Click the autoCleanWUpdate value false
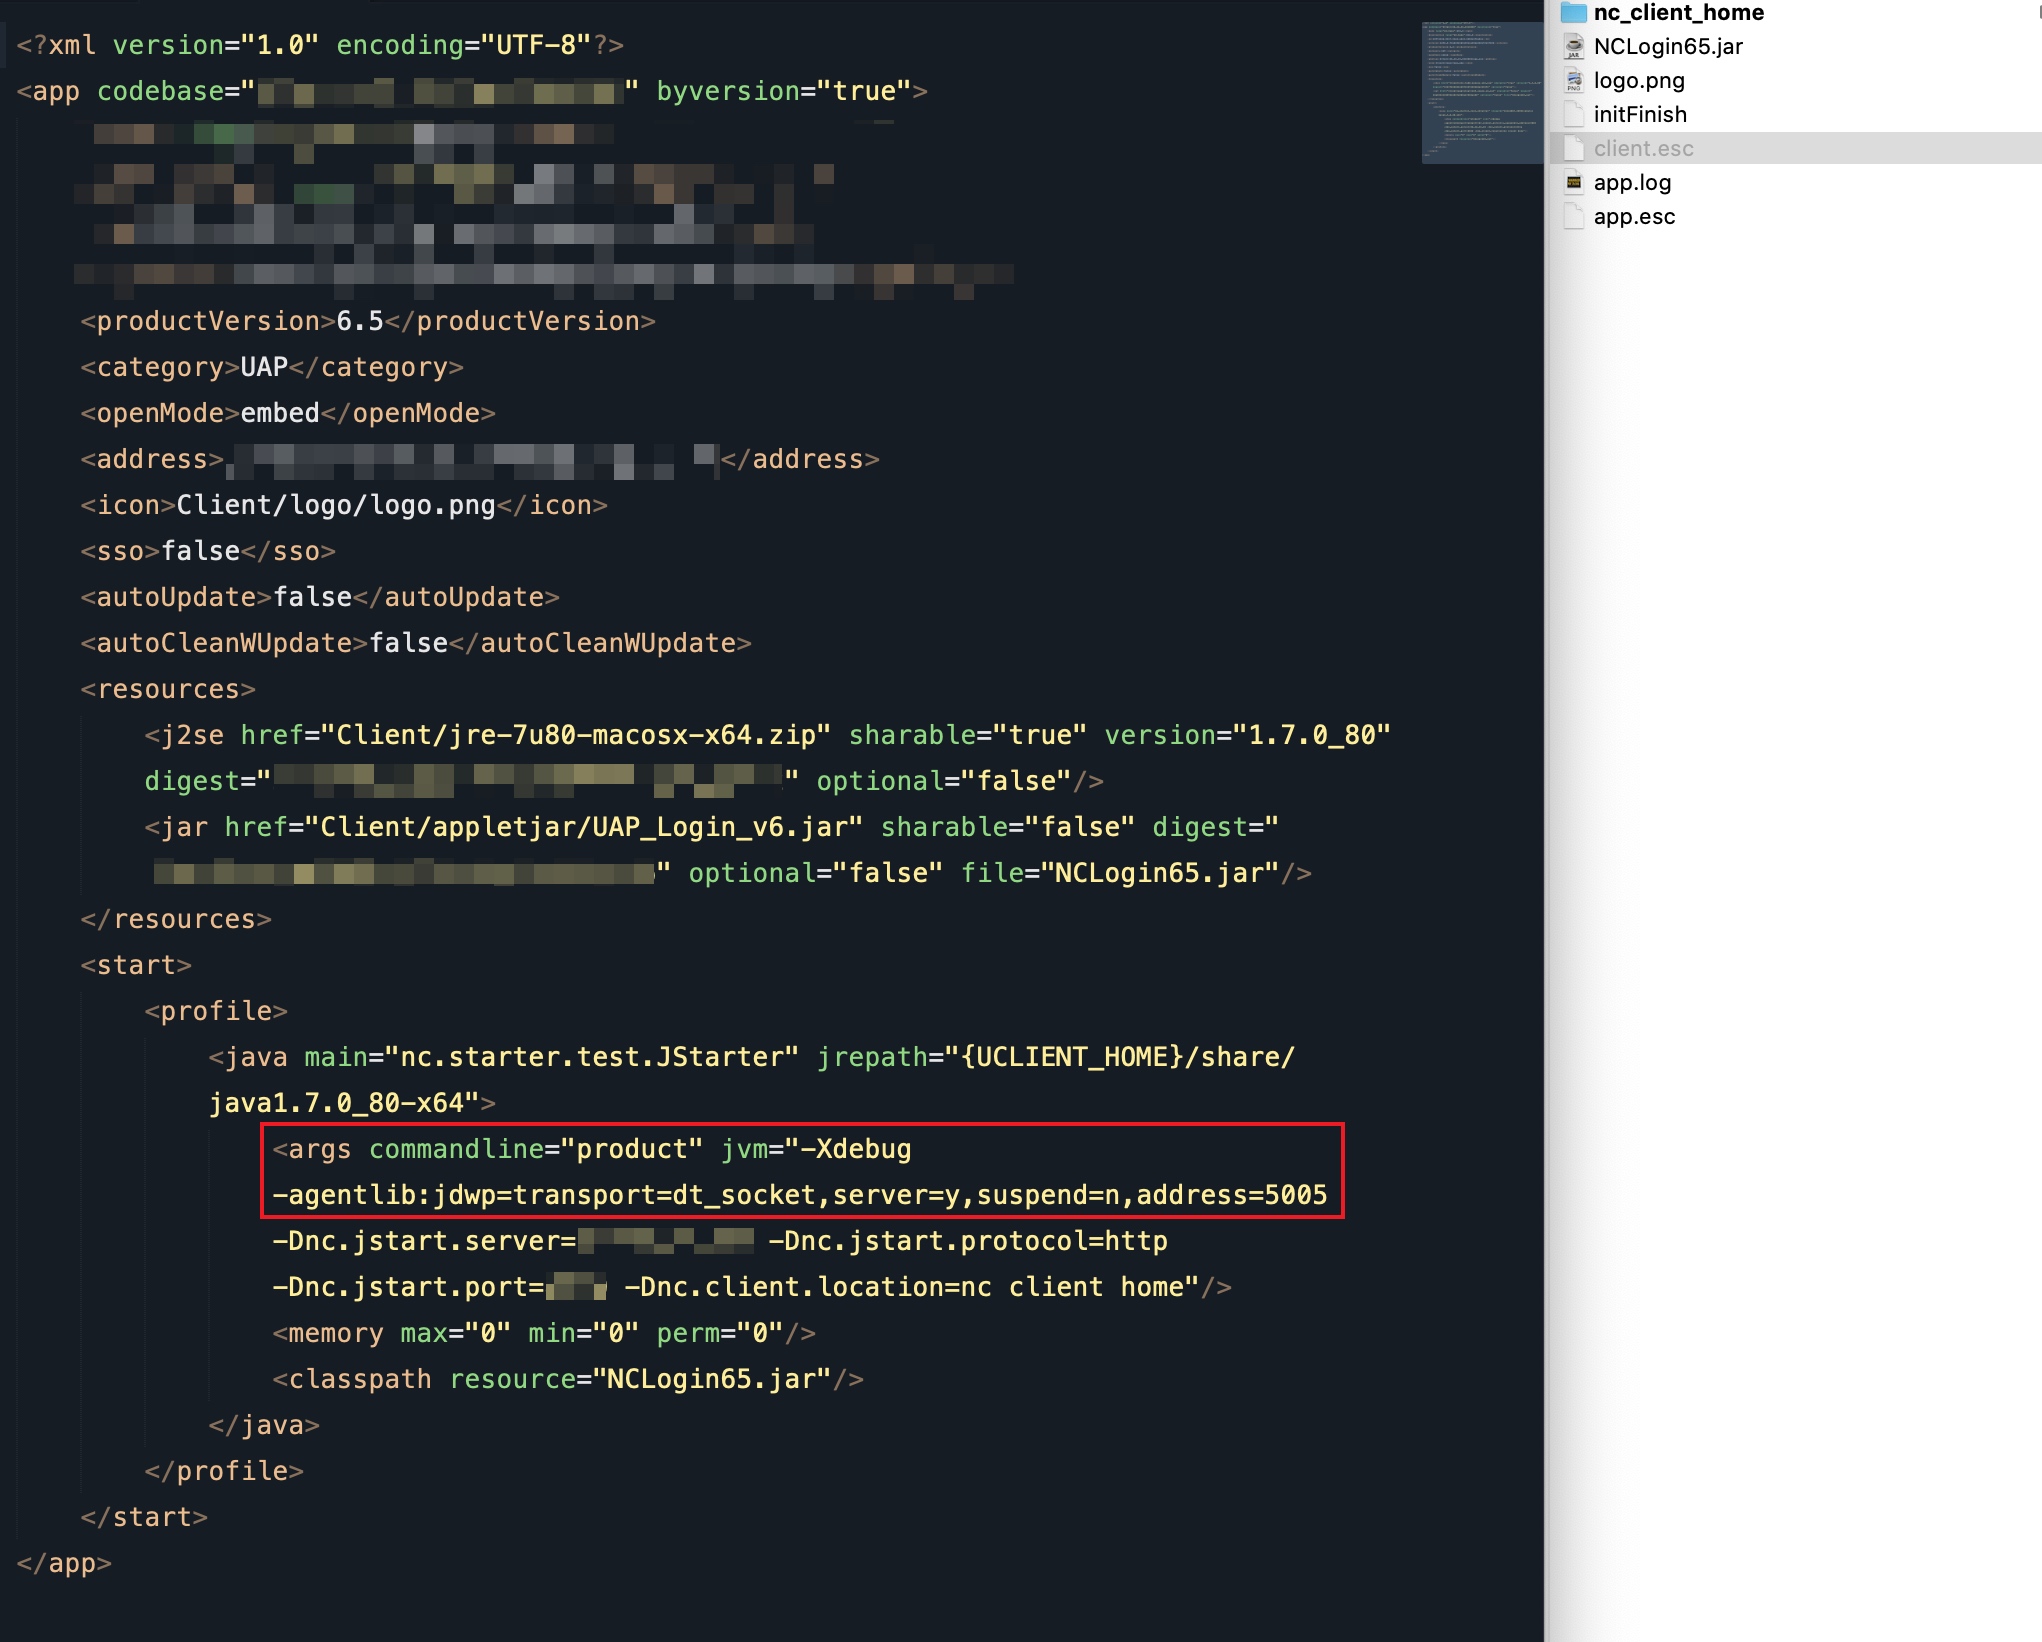This screenshot has width=2042, height=1642. point(409,643)
